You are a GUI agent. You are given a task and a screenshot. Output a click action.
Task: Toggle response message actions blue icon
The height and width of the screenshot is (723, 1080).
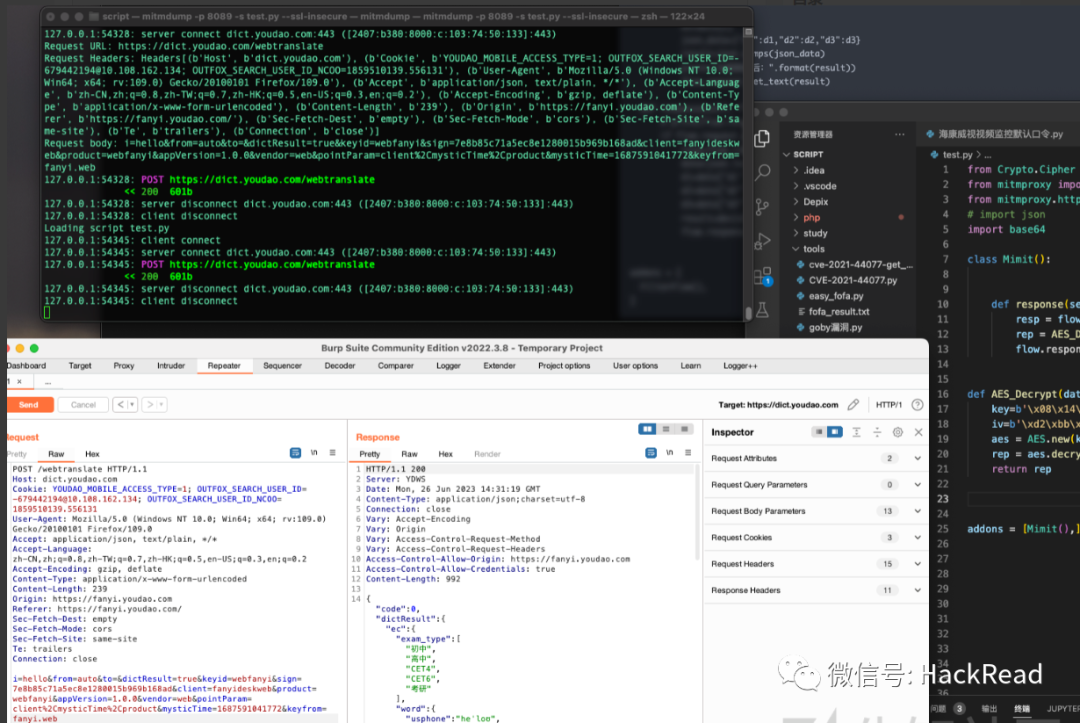(x=651, y=453)
